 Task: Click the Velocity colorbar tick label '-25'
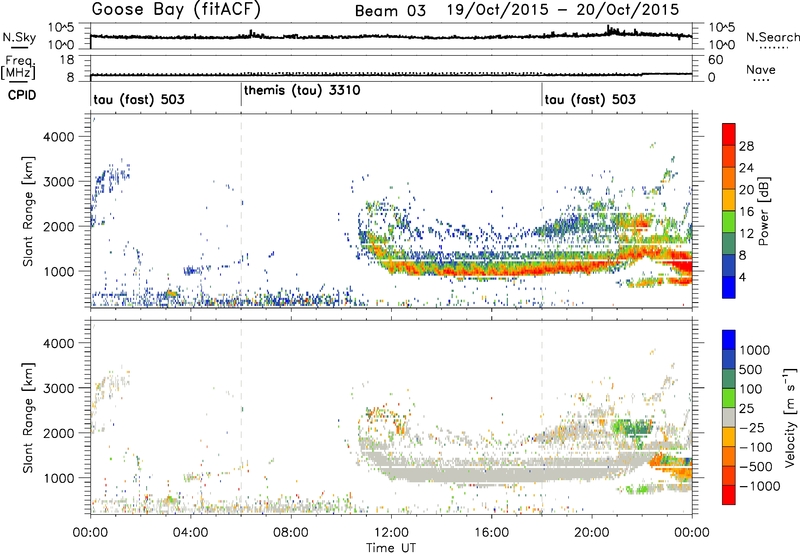click(x=752, y=427)
